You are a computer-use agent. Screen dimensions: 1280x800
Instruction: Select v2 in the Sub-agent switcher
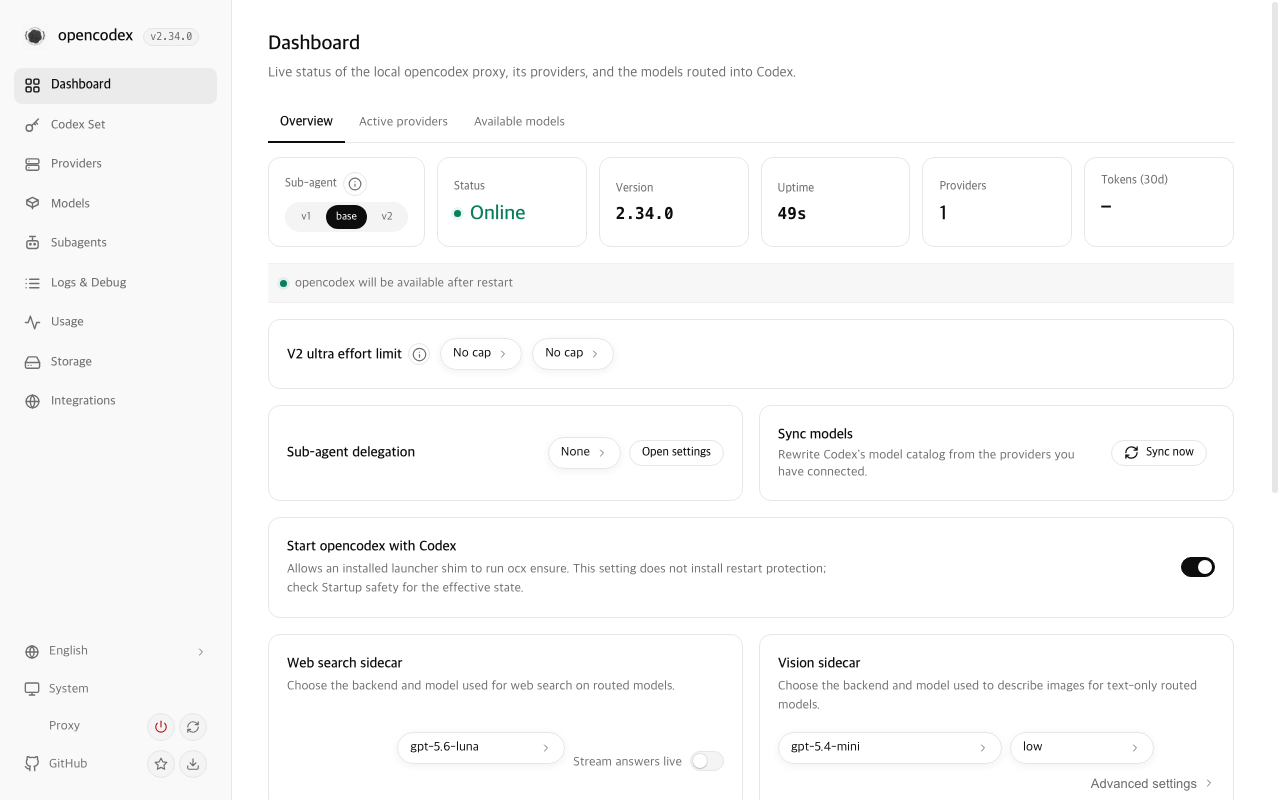pyautogui.click(x=387, y=217)
